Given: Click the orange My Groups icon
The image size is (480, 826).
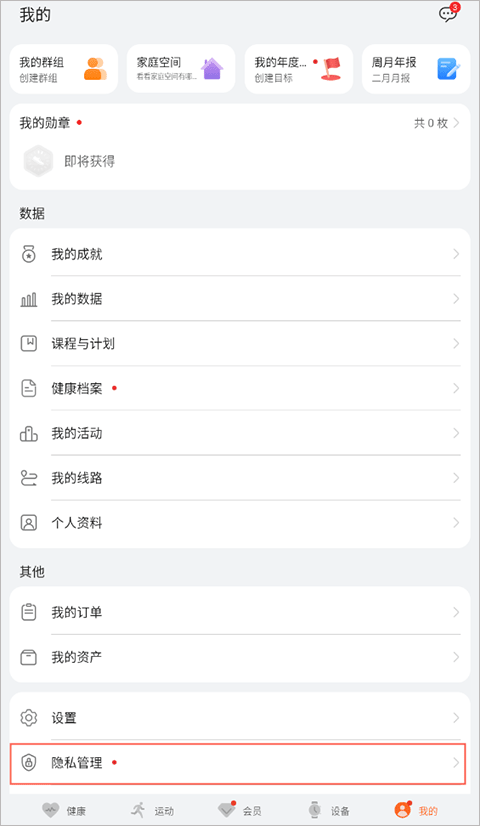Looking at the screenshot, I should [95, 69].
